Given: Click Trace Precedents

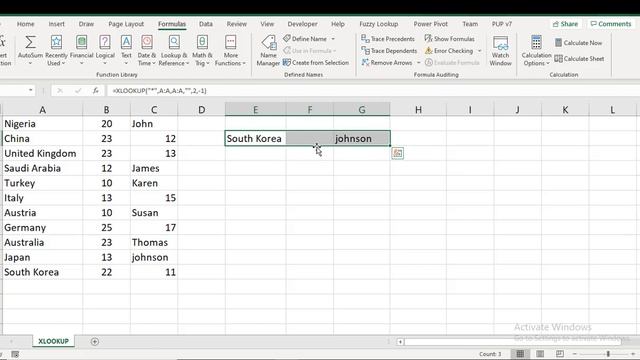Looking at the screenshot, I should pyautogui.click(x=388, y=39).
